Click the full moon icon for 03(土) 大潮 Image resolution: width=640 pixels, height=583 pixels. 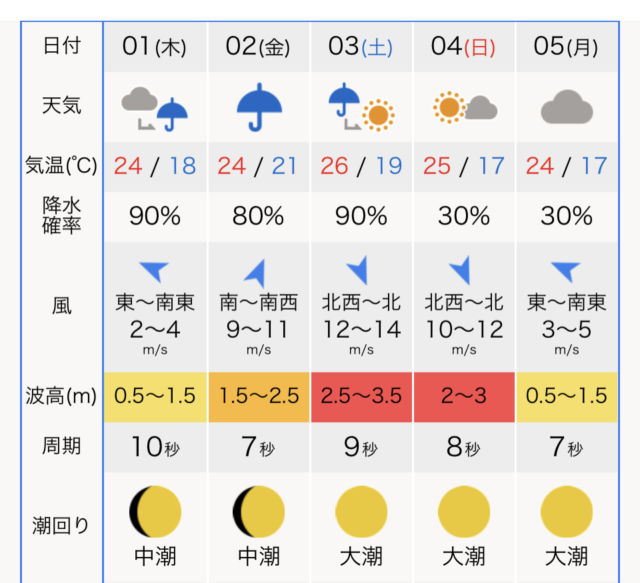361,511
